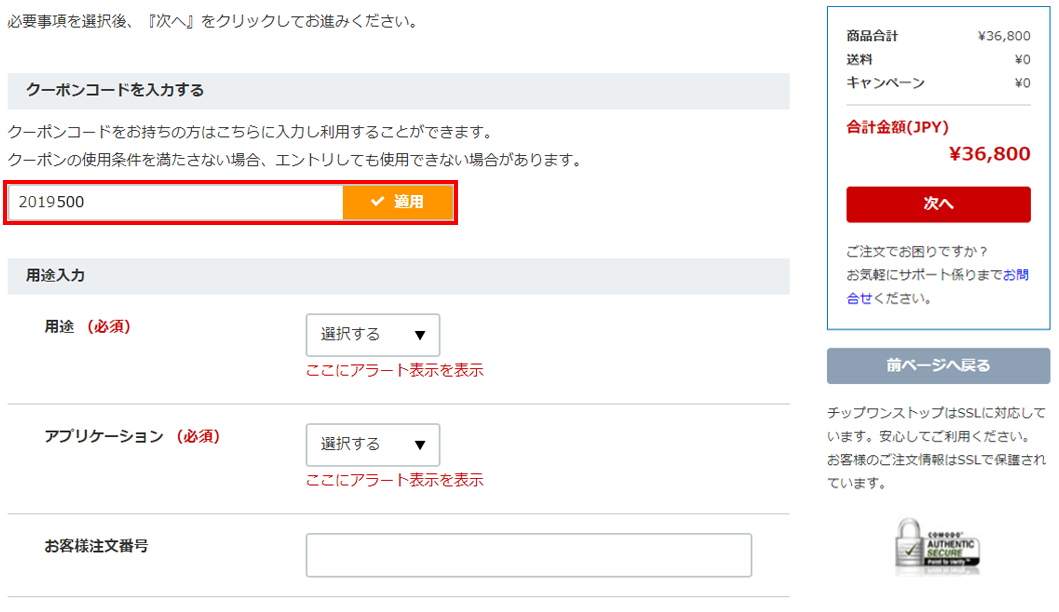This screenshot has width=1059, height=612.
Task: Open the 用途 選択する dropdown
Action: tap(372, 335)
